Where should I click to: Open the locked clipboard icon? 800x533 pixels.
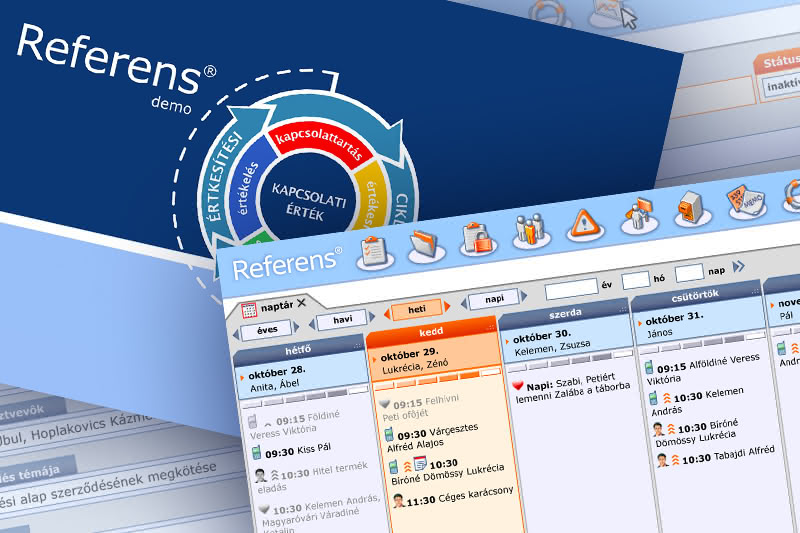pyautogui.click(x=476, y=238)
